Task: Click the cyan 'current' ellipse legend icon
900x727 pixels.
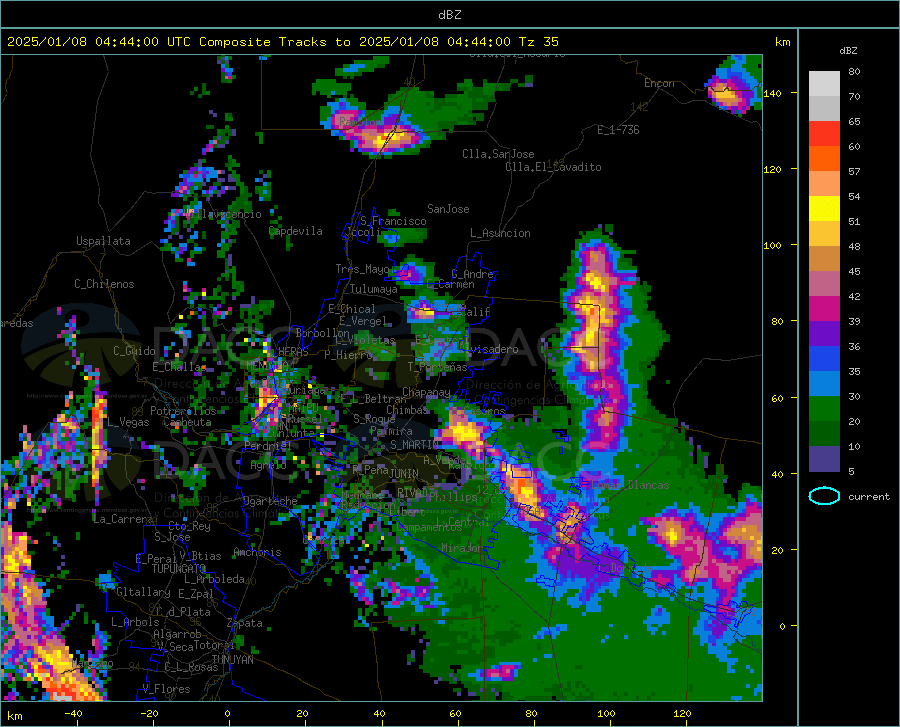Action: tap(824, 496)
